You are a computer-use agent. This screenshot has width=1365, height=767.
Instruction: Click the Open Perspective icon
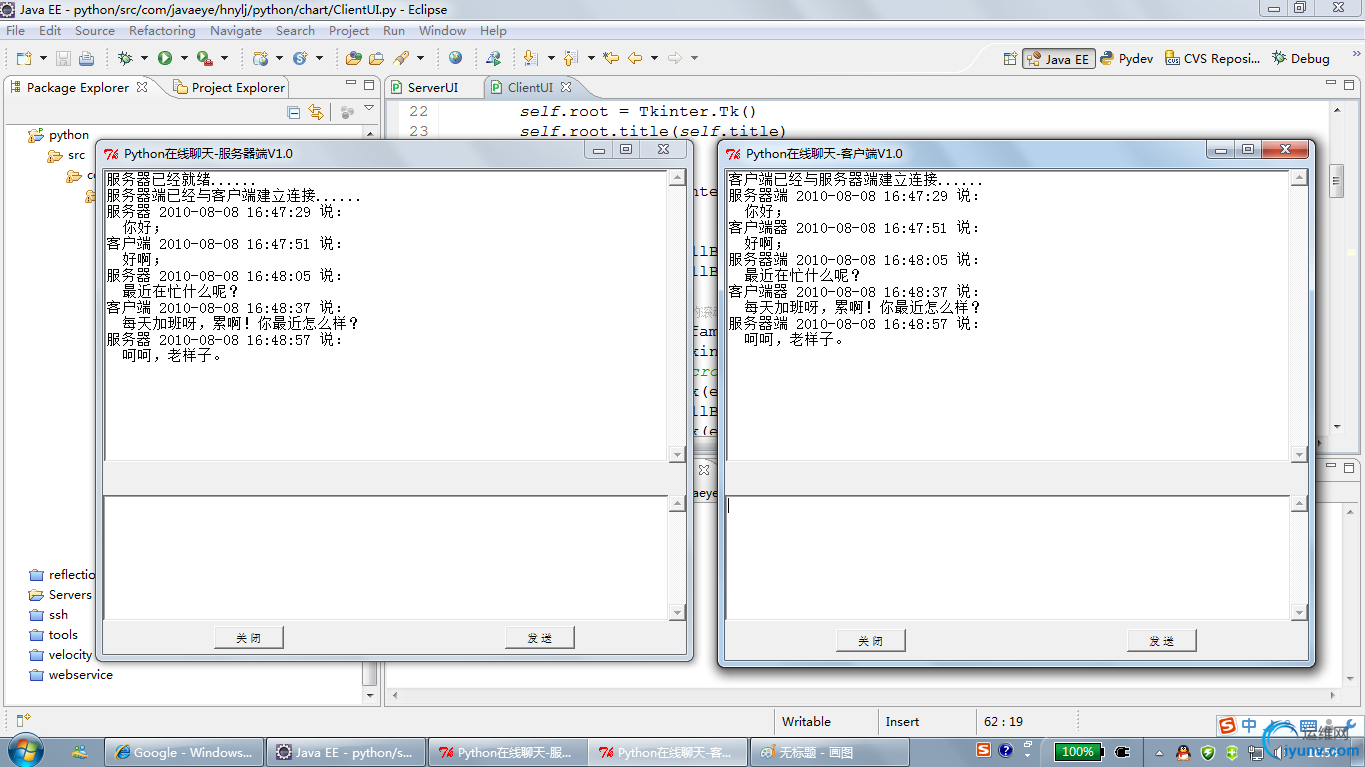1010,59
